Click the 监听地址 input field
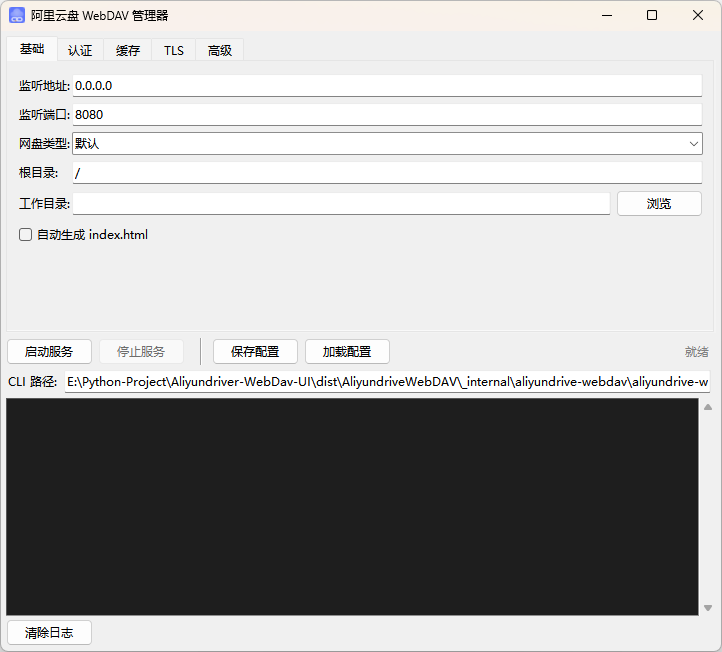The width and height of the screenshot is (722, 652). point(387,86)
